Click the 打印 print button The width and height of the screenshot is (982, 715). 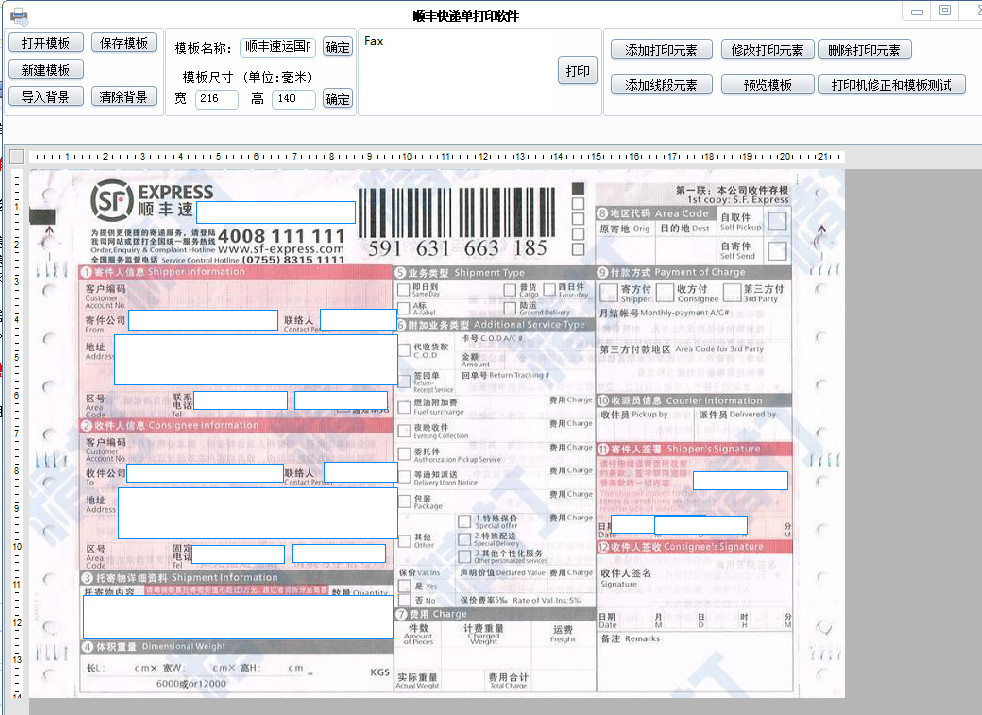577,70
